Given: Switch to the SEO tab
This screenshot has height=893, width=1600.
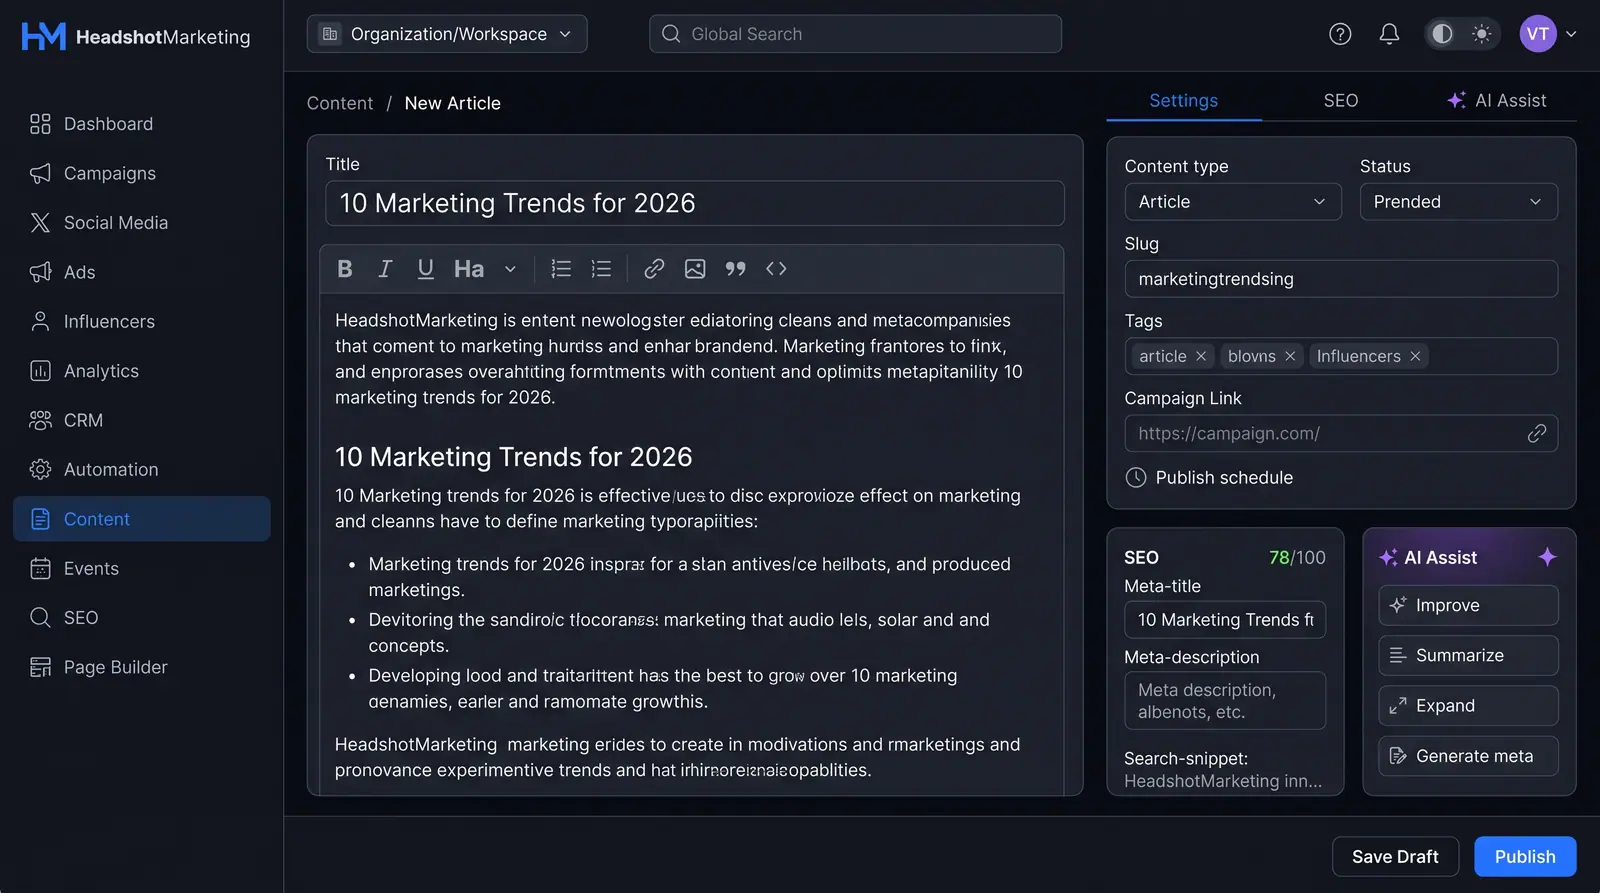Looking at the screenshot, I should tap(1340, 100).
